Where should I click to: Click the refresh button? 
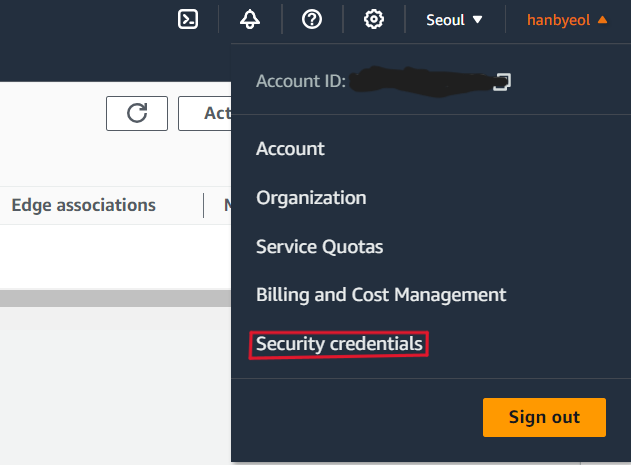pos(137,114)
